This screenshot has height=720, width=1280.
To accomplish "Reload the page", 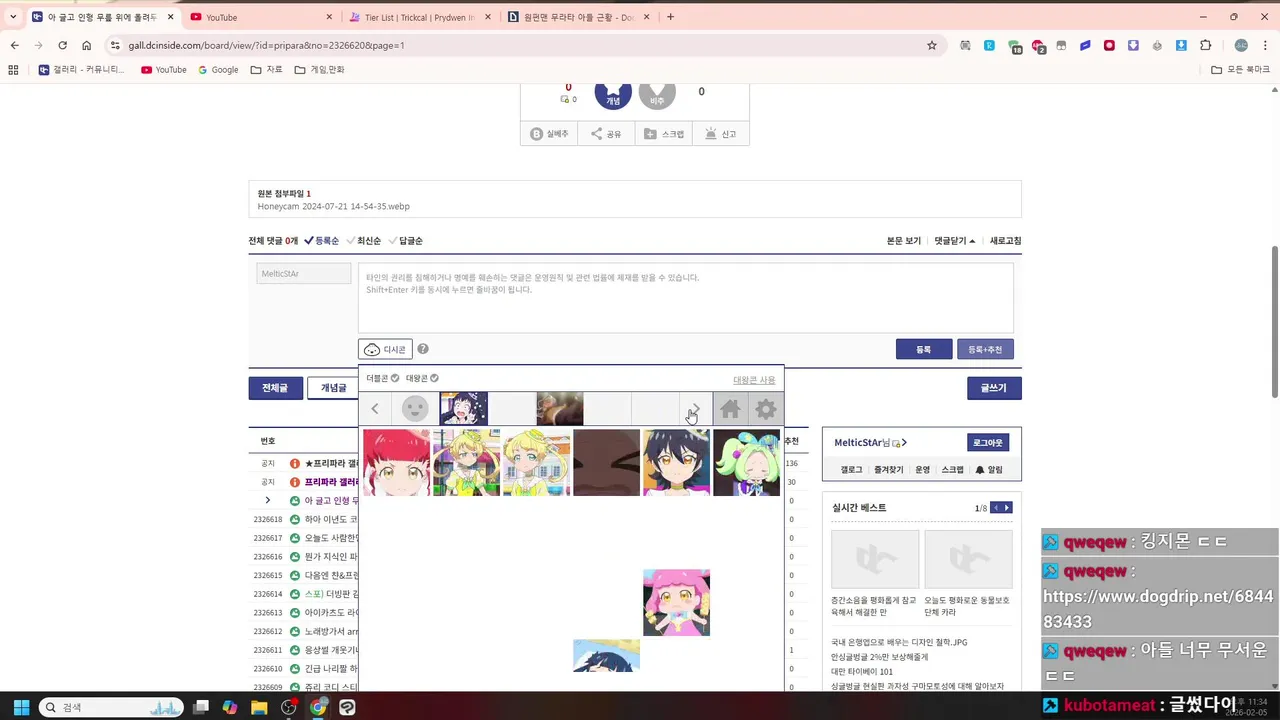I will click(x=62, y=45).
